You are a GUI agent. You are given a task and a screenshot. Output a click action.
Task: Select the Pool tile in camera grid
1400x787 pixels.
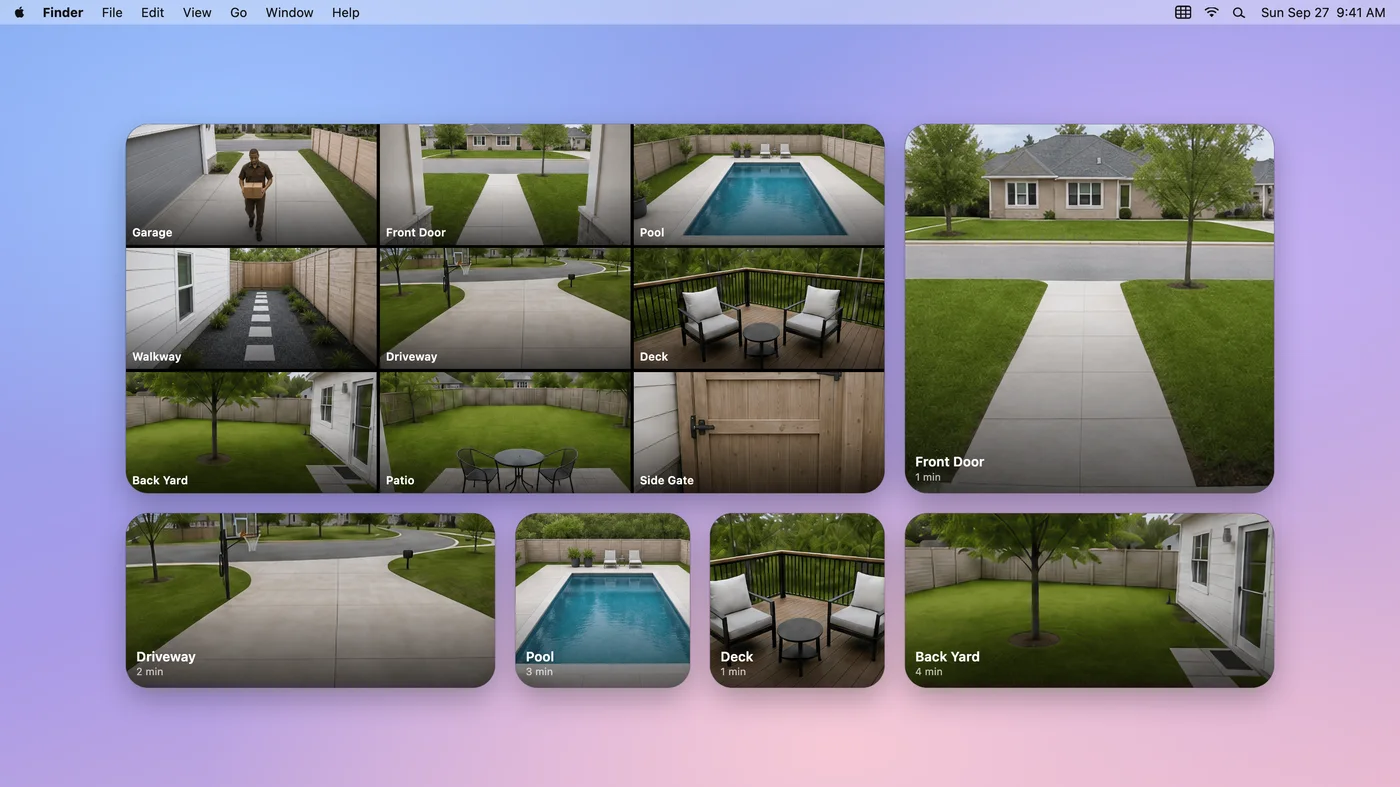click(x=759, y=185)
